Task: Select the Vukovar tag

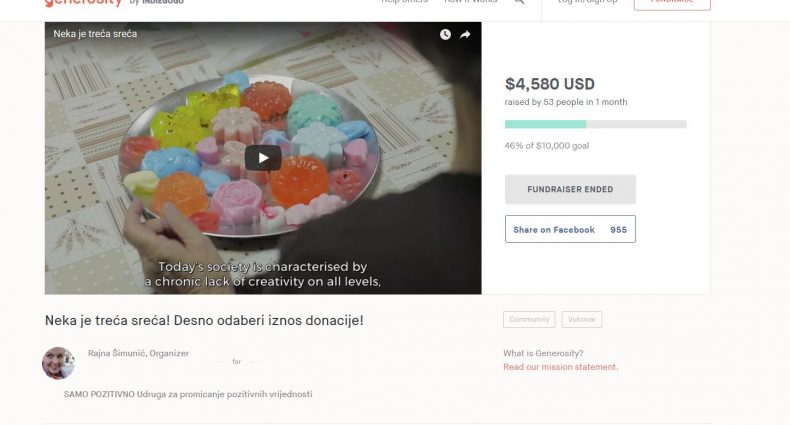Action: 582,319
